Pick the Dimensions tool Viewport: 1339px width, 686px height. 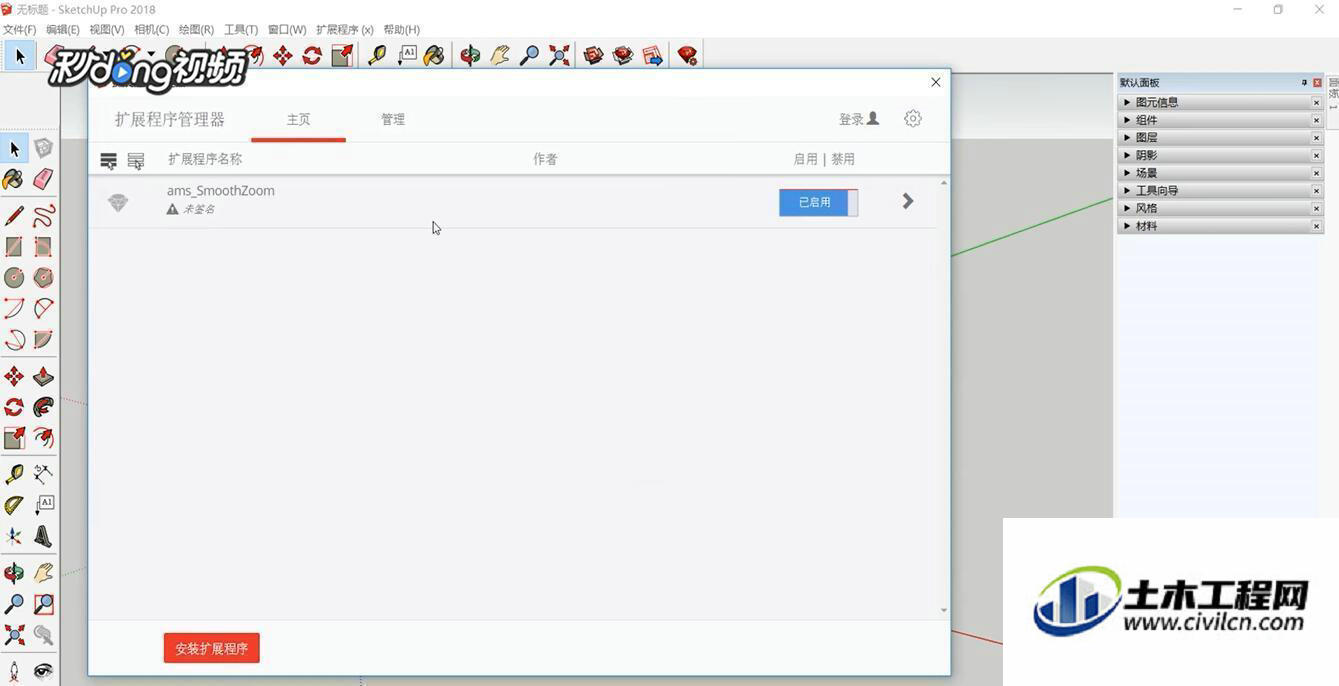tap(43, 474)
